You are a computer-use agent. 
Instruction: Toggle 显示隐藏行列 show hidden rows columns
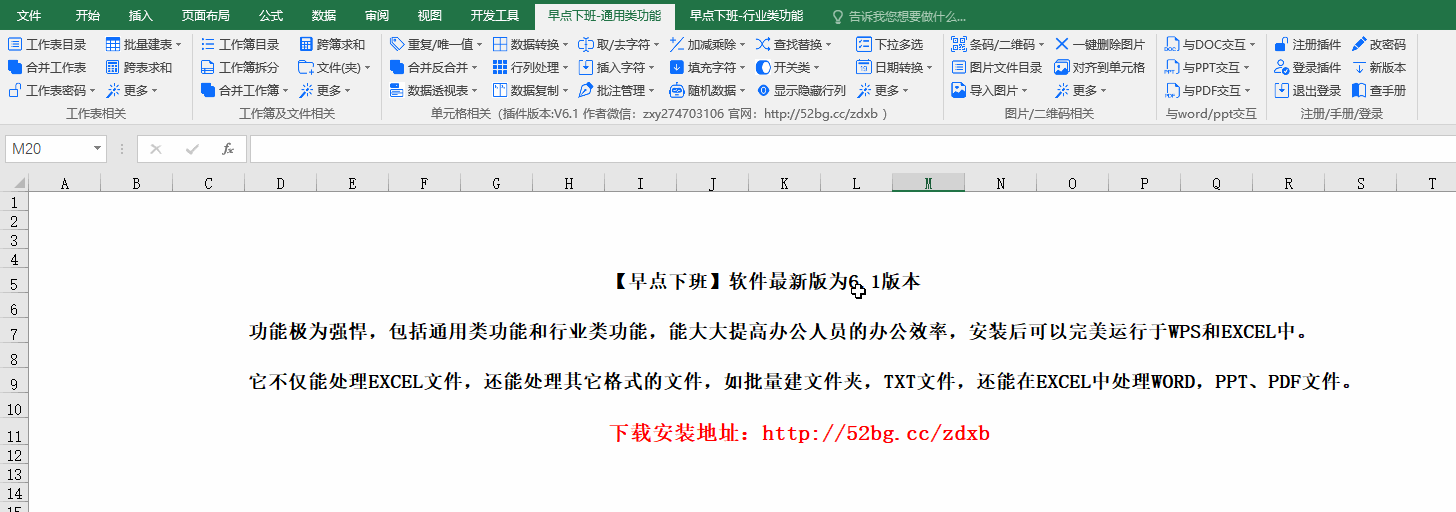pos(801,90)
